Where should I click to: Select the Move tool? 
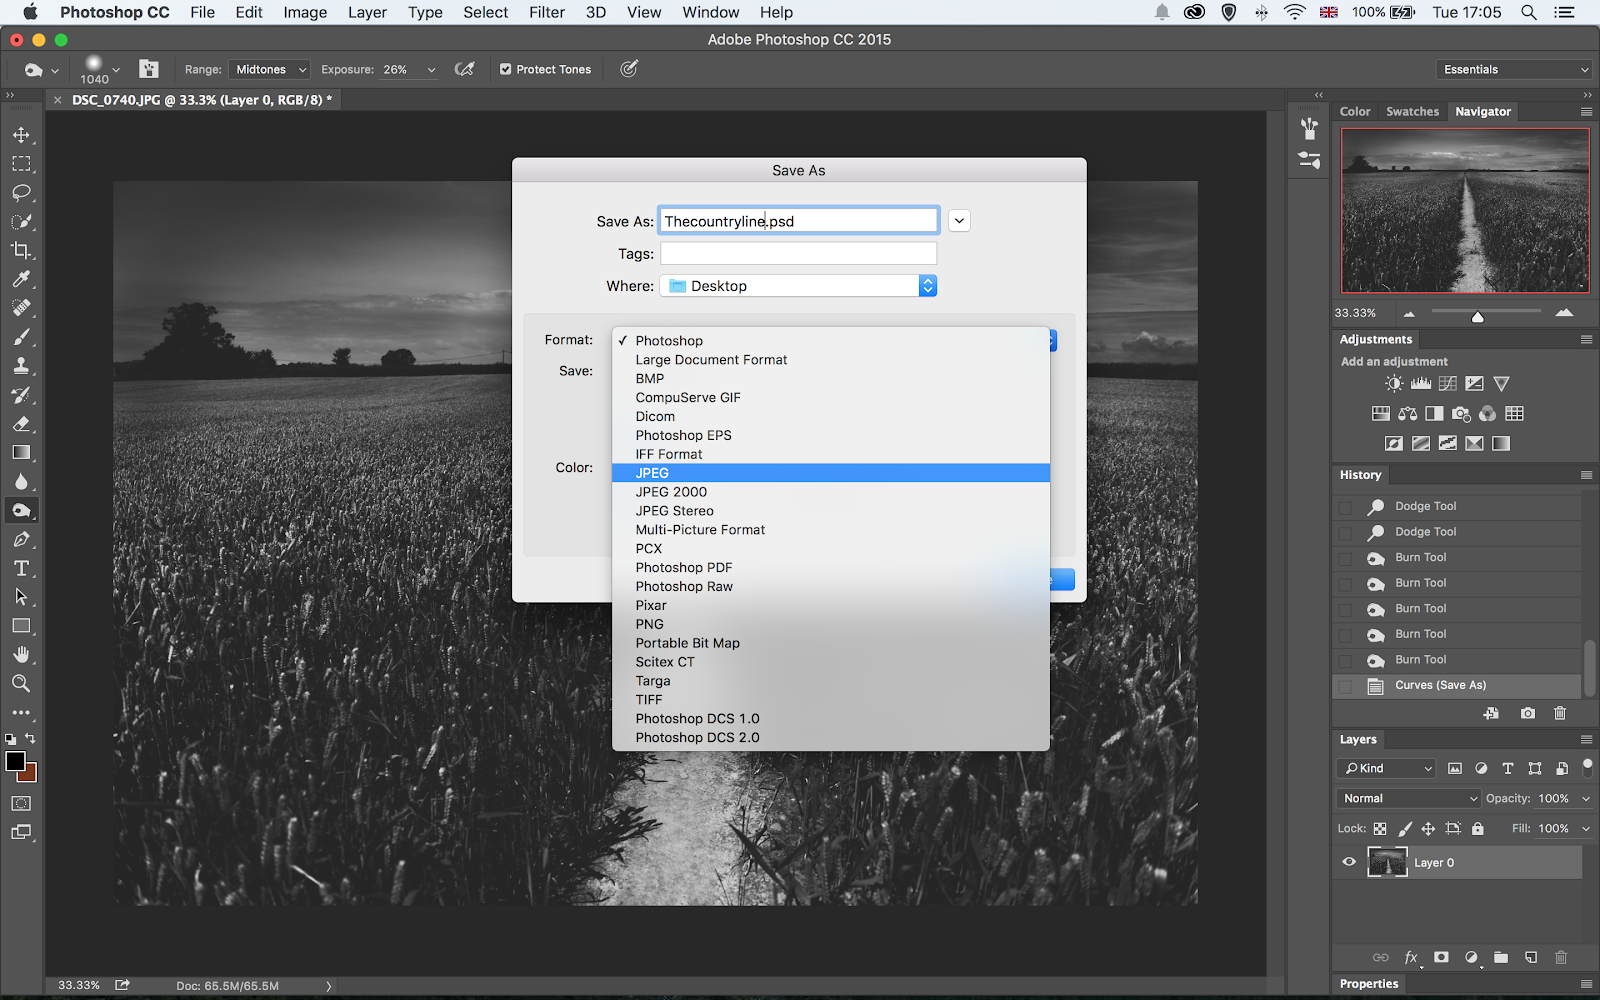click(x=21, y=135)
